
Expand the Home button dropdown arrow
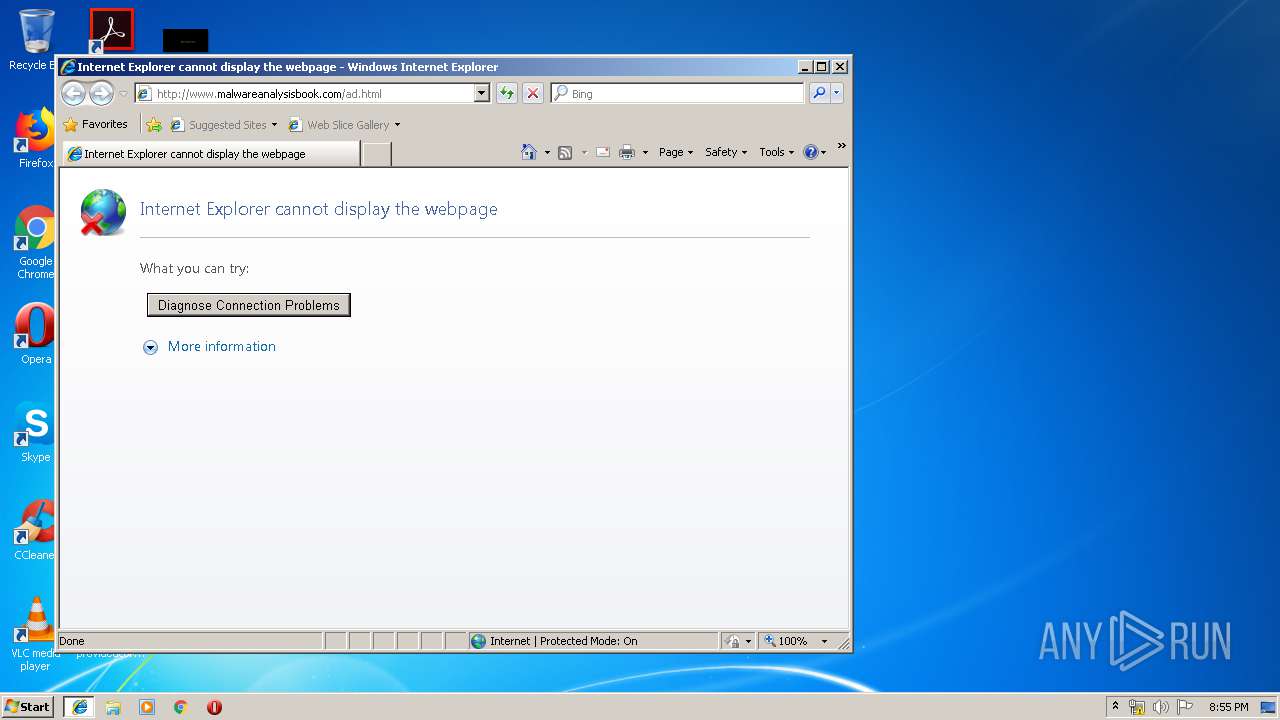coord(547,152)
